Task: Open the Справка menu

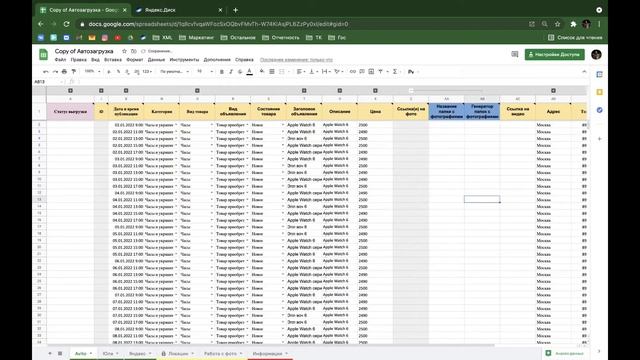Action: coord(244,60)
